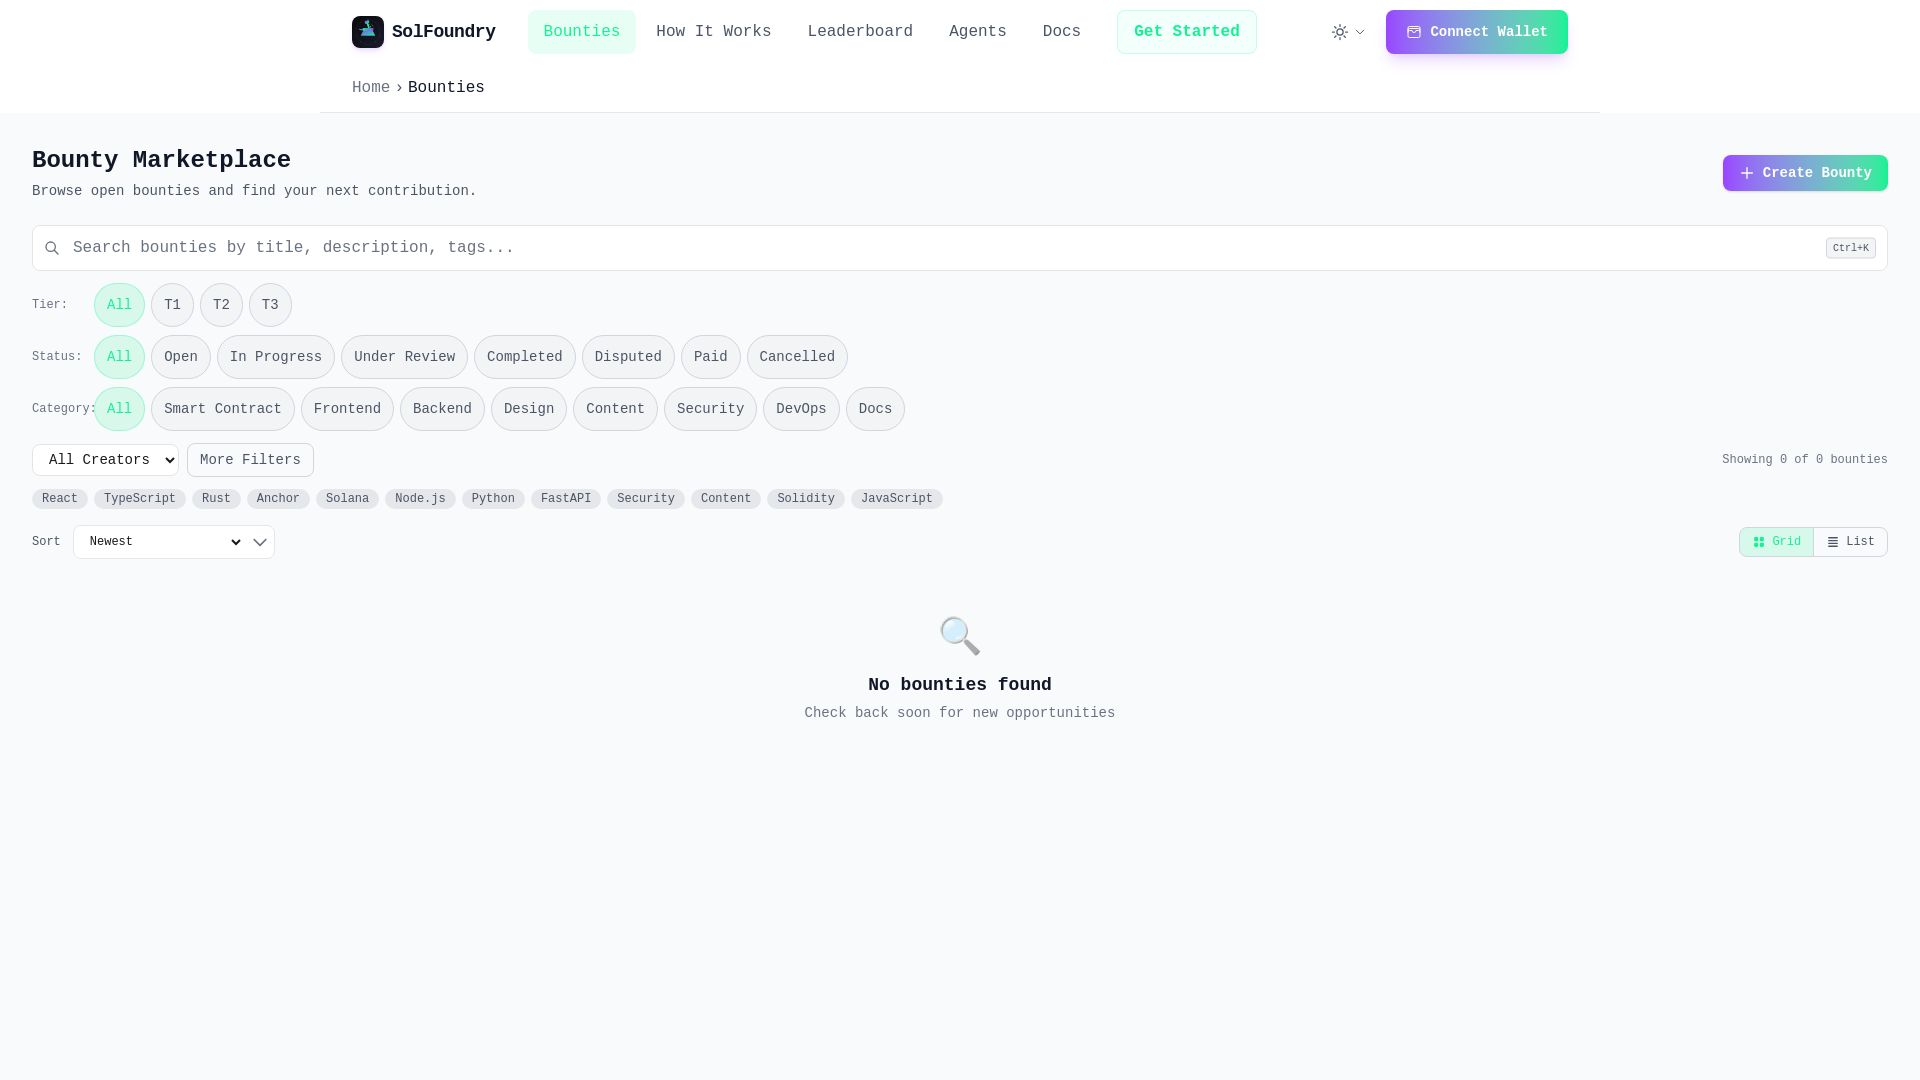Open Docs in navigation bar
This screenshot has height=1080, width=1920.
tap(1062, 32)
